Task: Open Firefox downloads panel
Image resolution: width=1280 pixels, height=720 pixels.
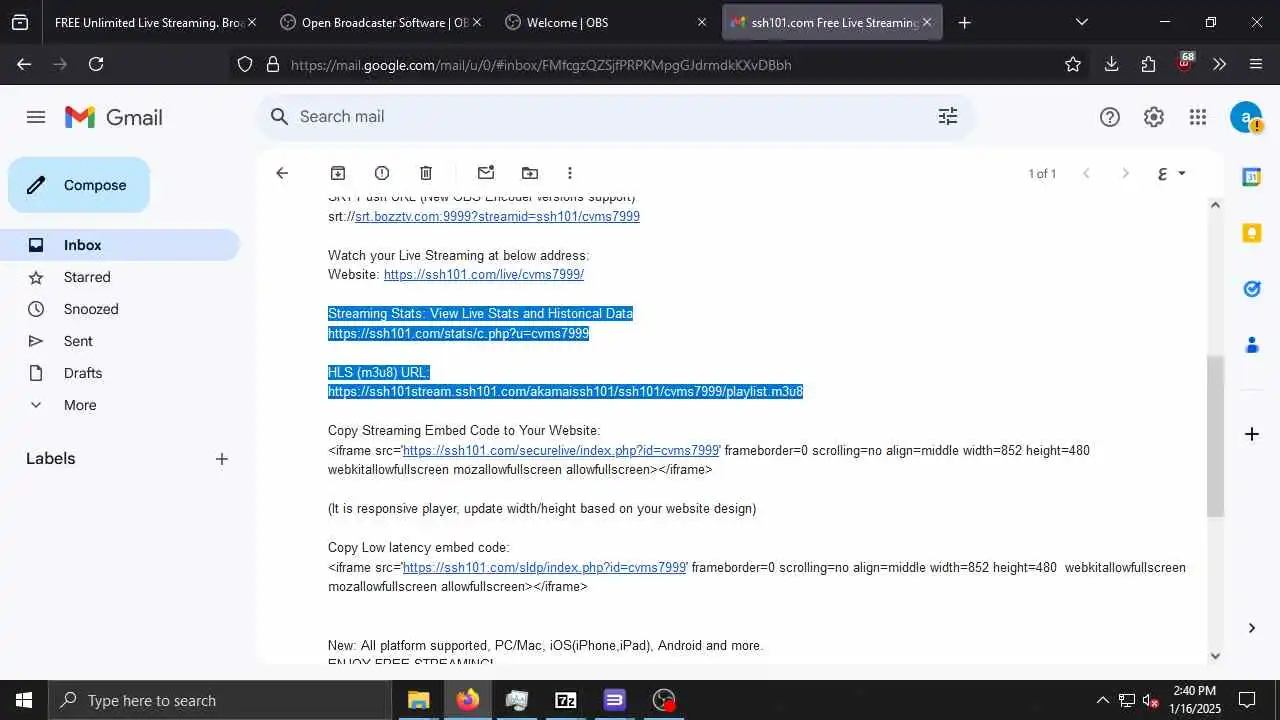Action: (1111, 64)
